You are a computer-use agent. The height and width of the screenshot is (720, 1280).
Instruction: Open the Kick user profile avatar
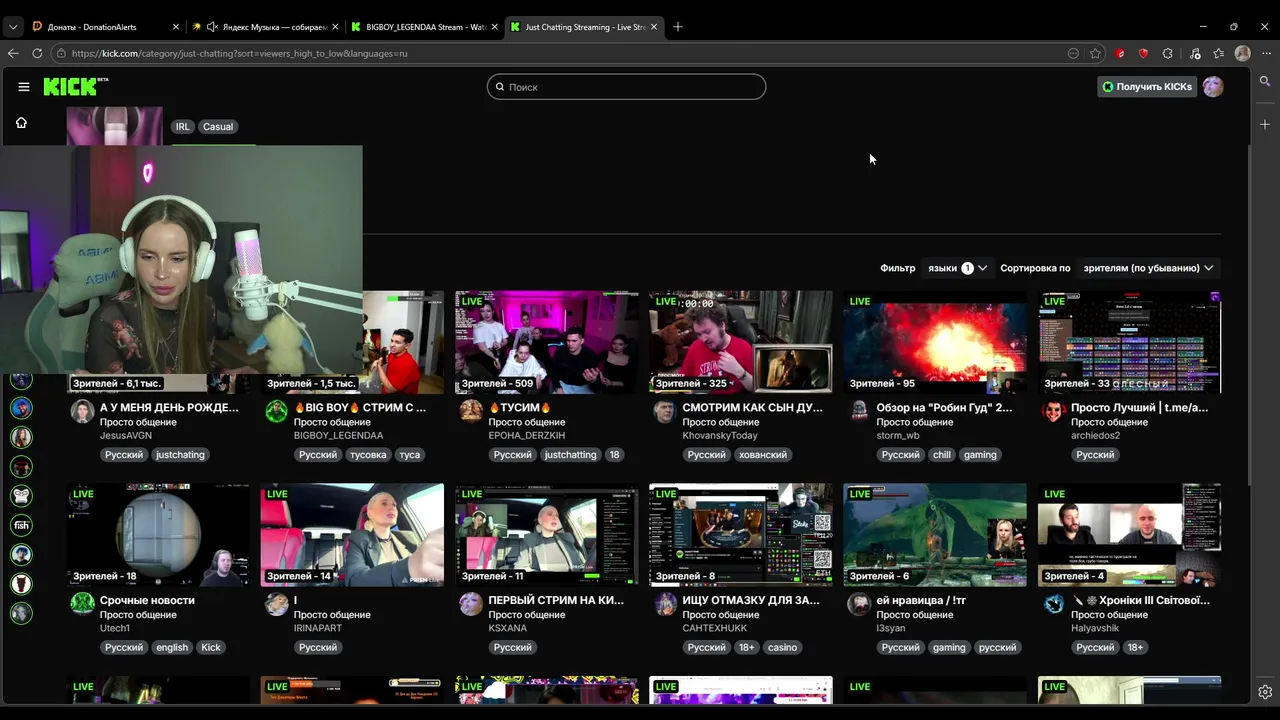pos(1213,87)
